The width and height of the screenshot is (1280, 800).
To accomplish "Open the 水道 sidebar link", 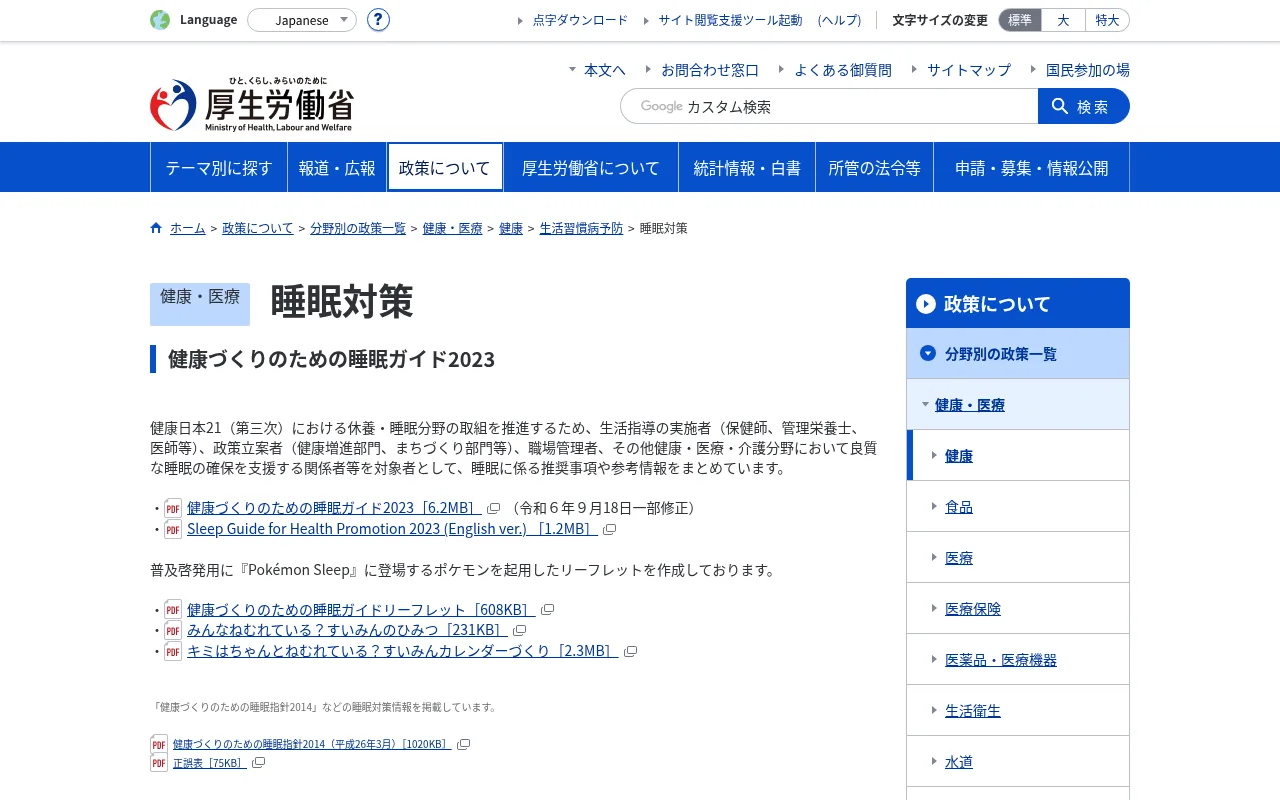I will click(x=959, y=761).
